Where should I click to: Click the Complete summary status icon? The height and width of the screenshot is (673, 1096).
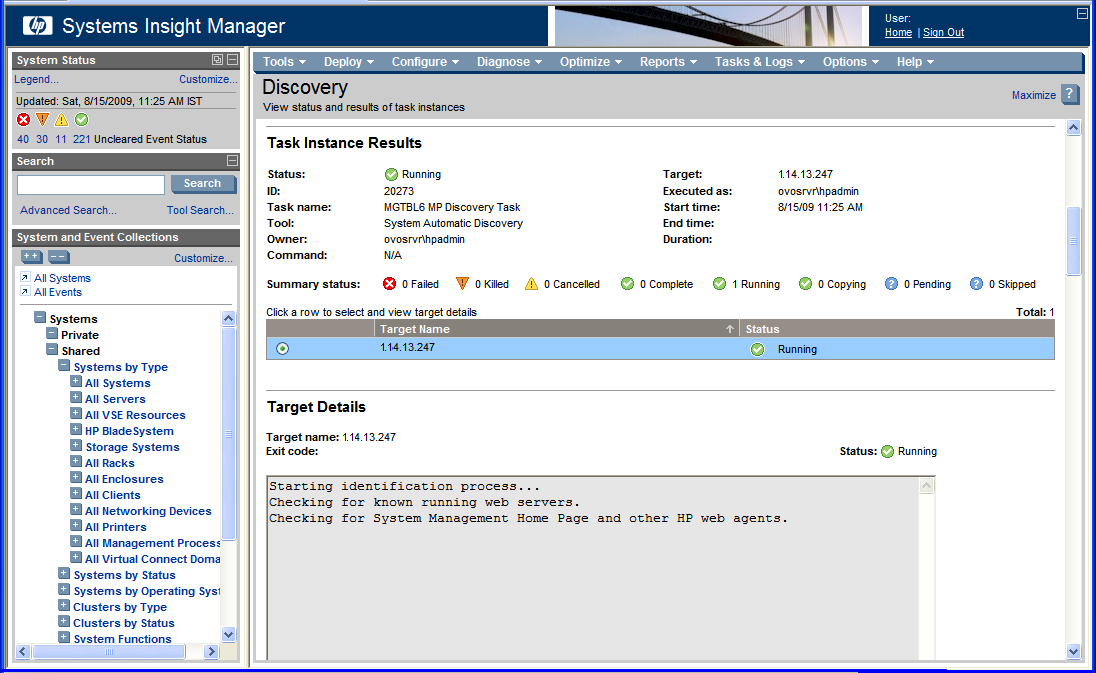pyautogui.click(x=627, y=284)
